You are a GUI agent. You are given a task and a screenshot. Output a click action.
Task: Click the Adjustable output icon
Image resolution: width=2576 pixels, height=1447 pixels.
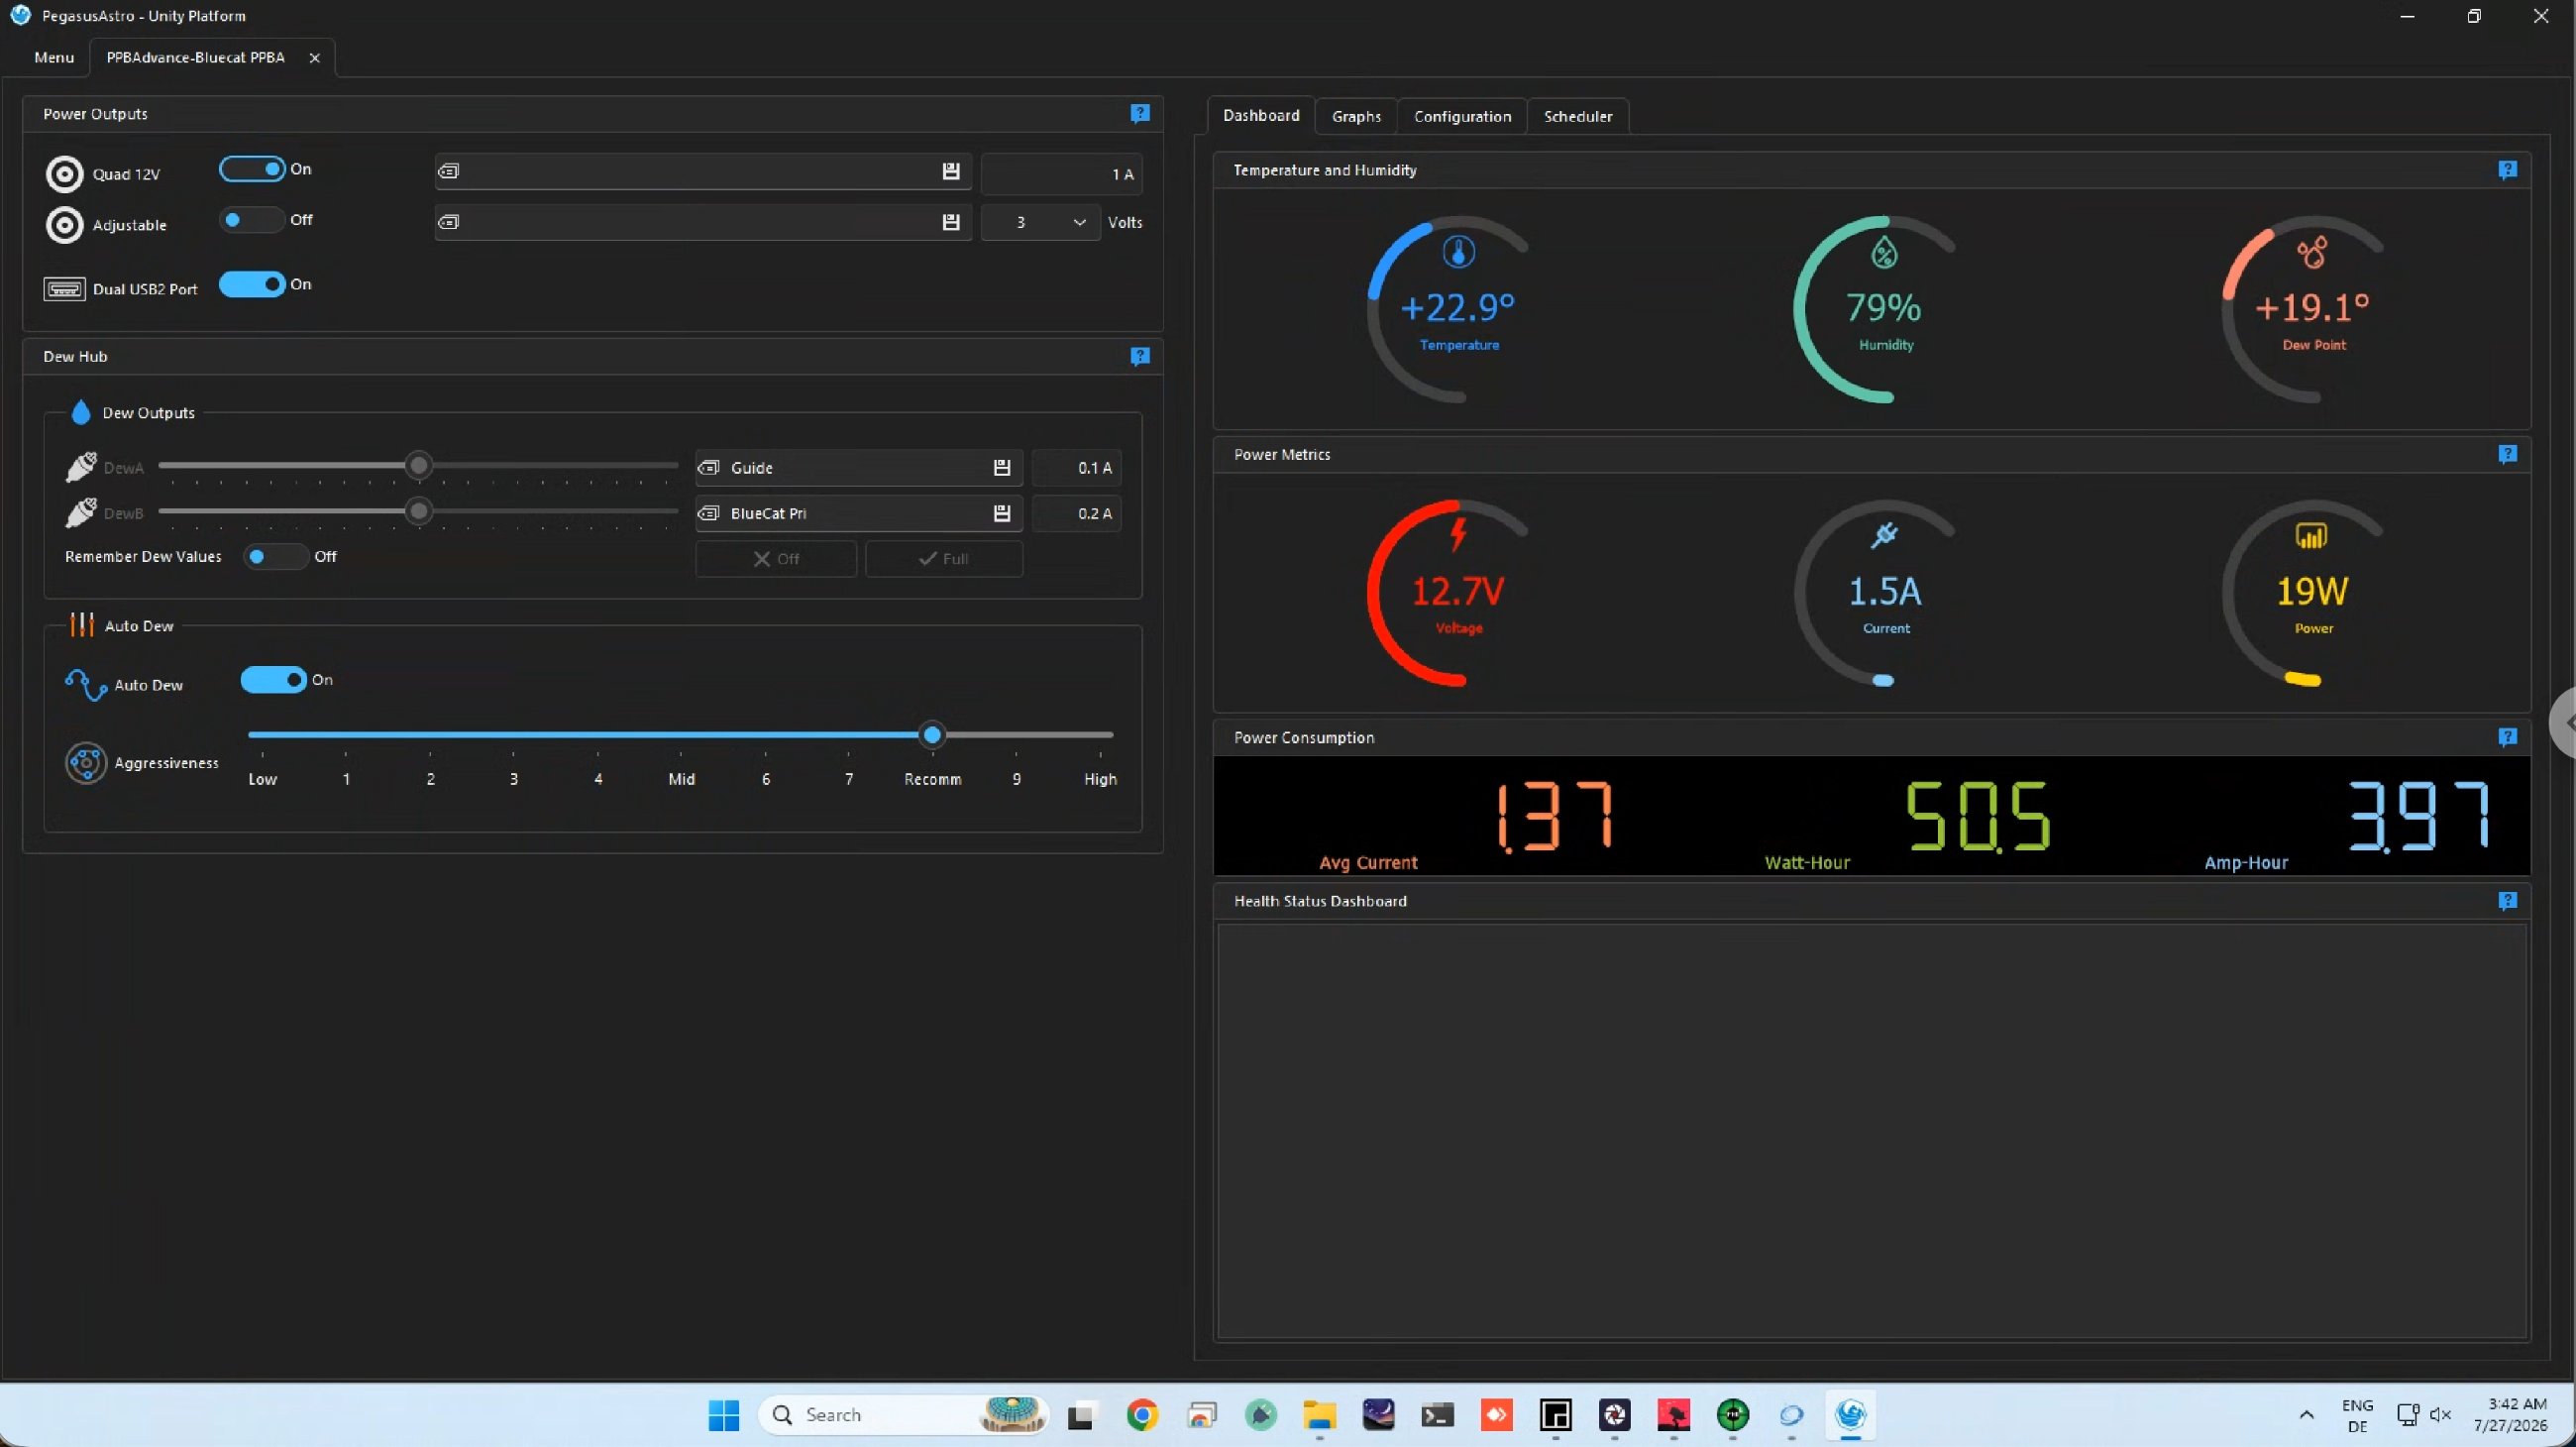(x=65, y=225)
